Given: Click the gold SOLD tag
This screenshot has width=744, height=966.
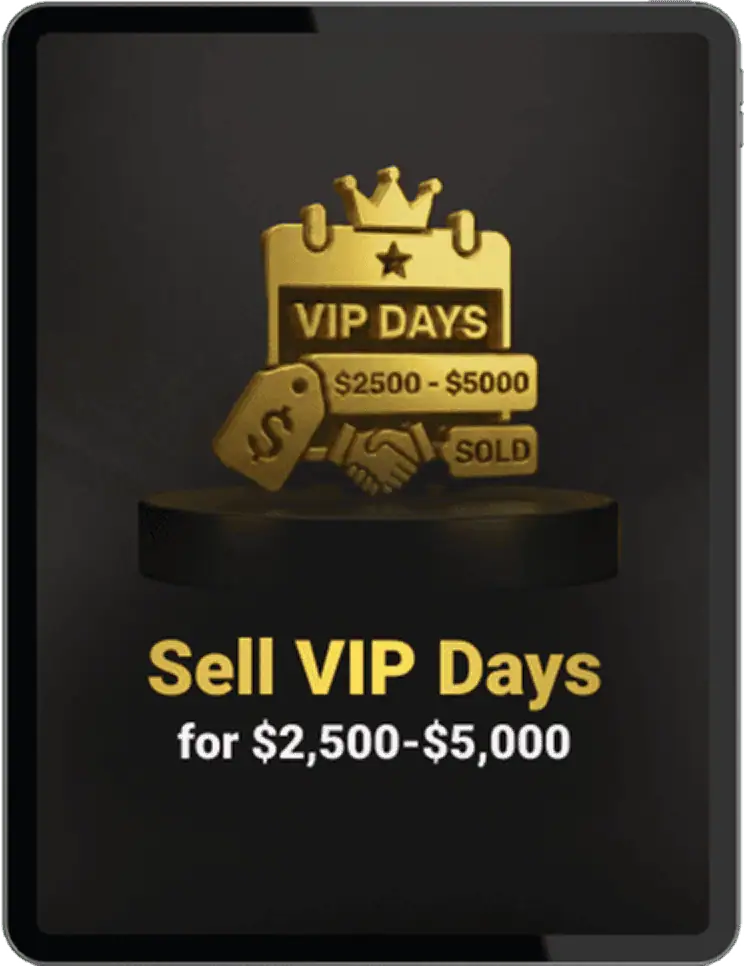Looking at the screenshot, I should click(x=490, y=451).
